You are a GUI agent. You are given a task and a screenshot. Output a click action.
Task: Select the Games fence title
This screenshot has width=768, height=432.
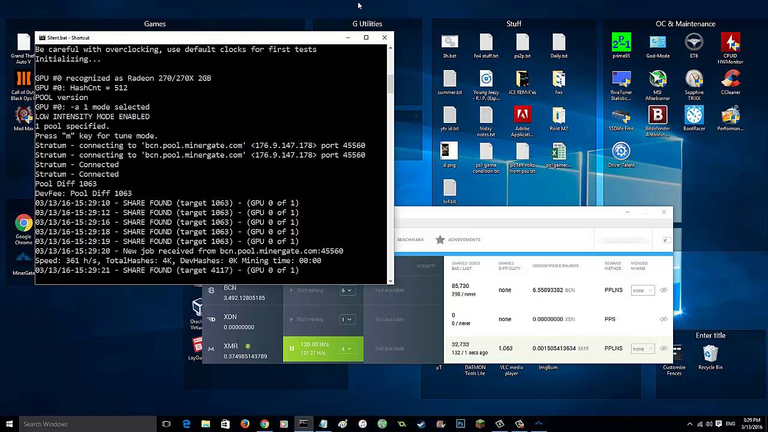[155, 24]
